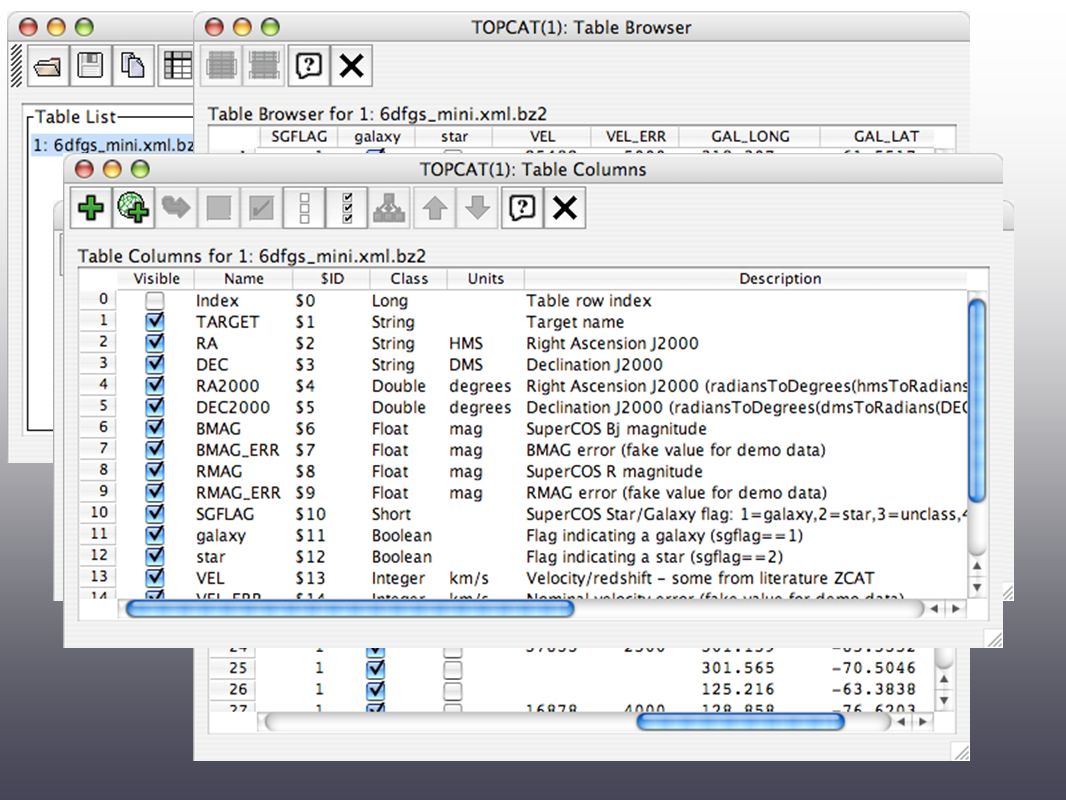1066x800 pixels.
Task: Click the explode array column icon
Action: pos(390,208)
